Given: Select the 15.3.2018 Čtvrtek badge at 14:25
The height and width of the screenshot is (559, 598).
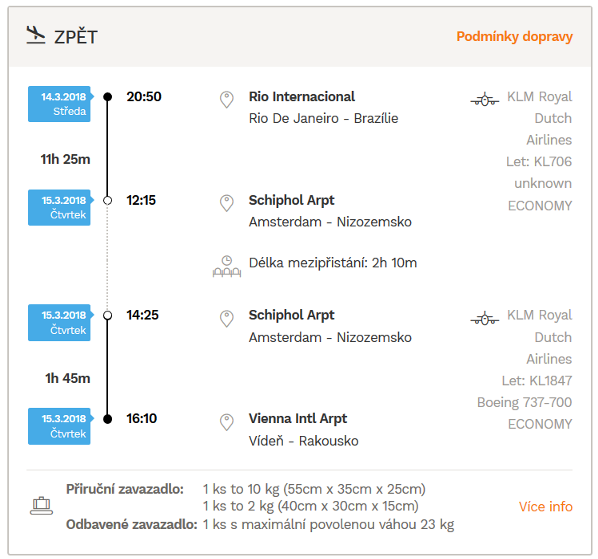Looking at the screenshot, I should (60, 323).
